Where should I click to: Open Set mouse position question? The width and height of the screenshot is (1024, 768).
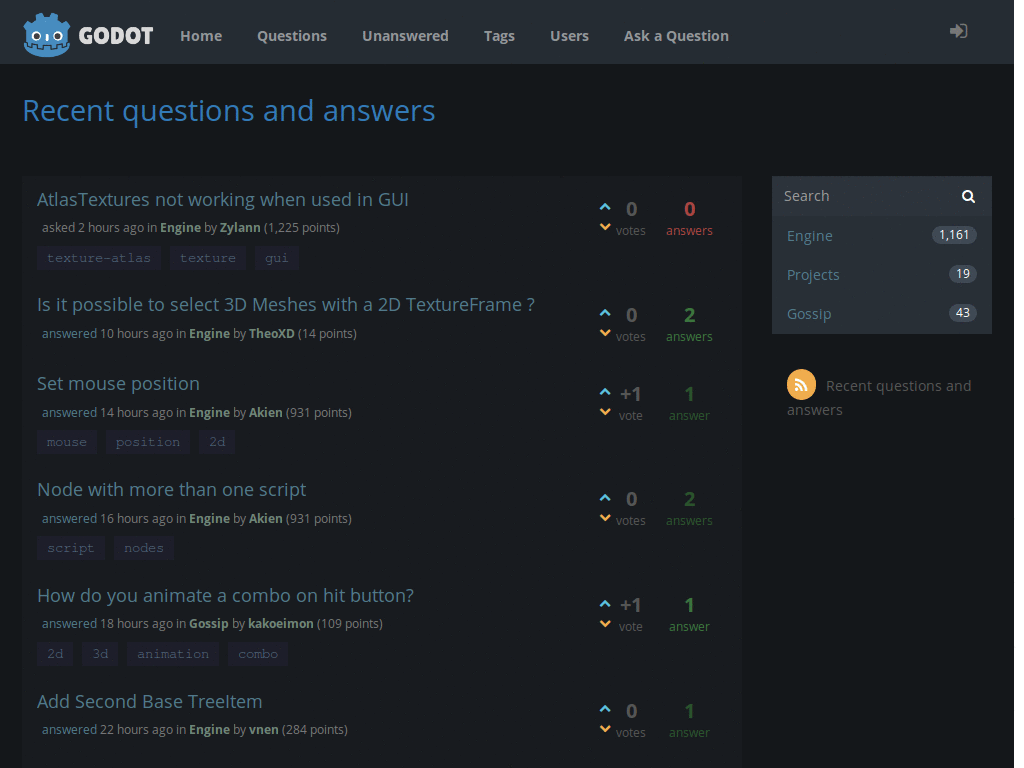(x=118, y=383)
